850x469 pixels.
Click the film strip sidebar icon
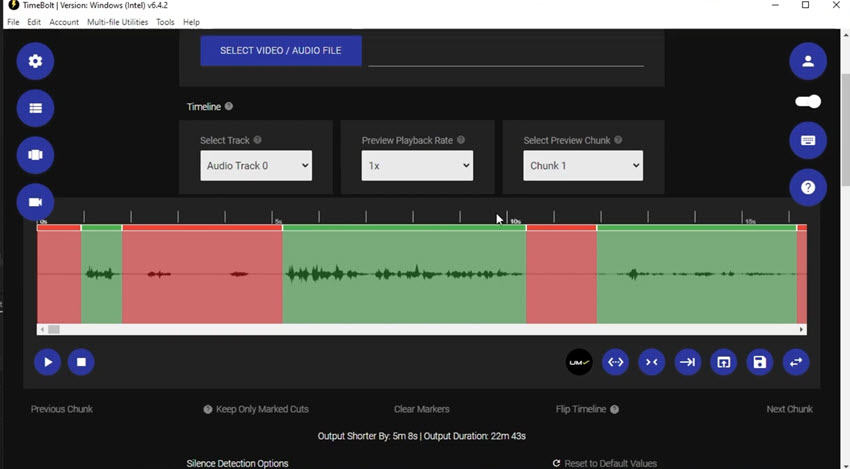(35, 155)
